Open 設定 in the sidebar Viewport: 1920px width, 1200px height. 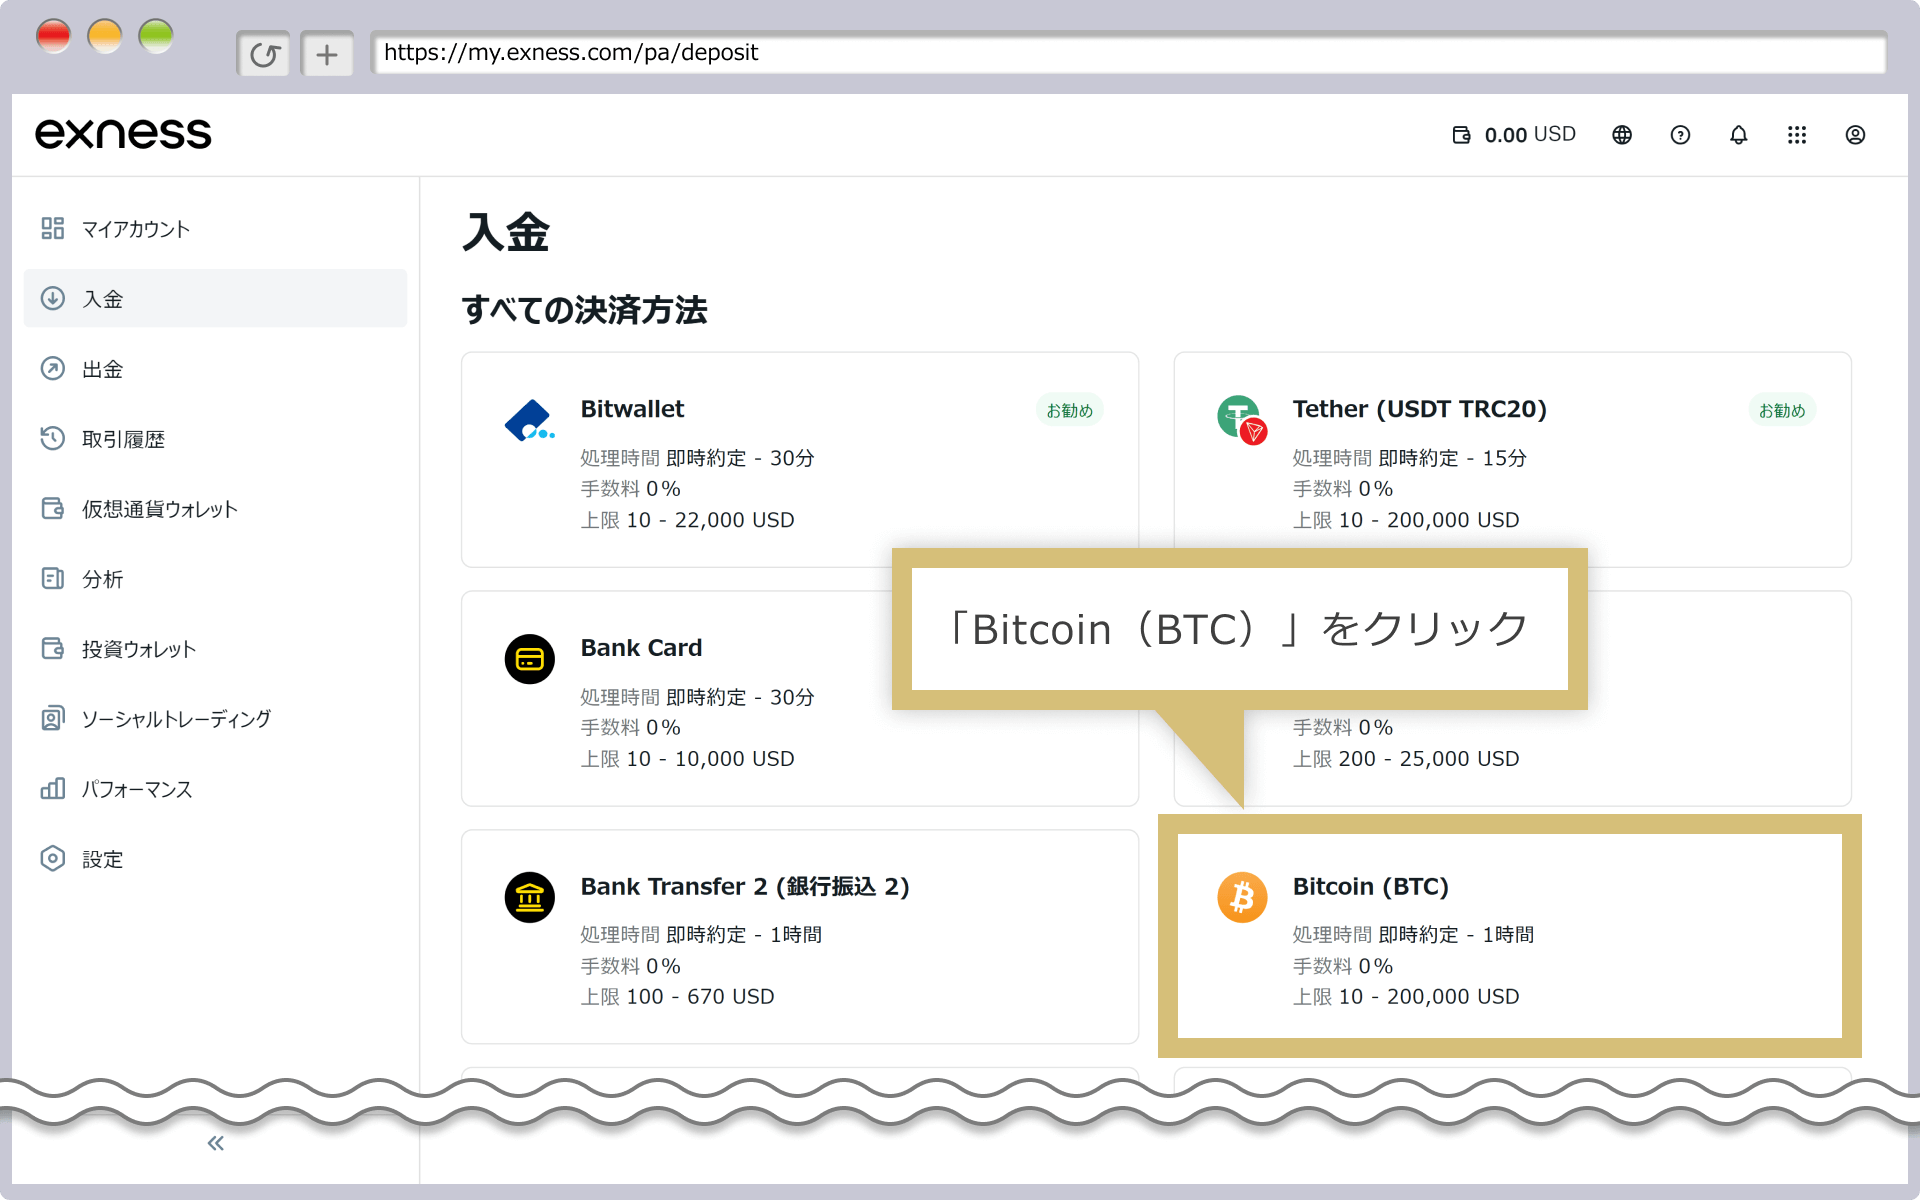click(x=215, y=859)
